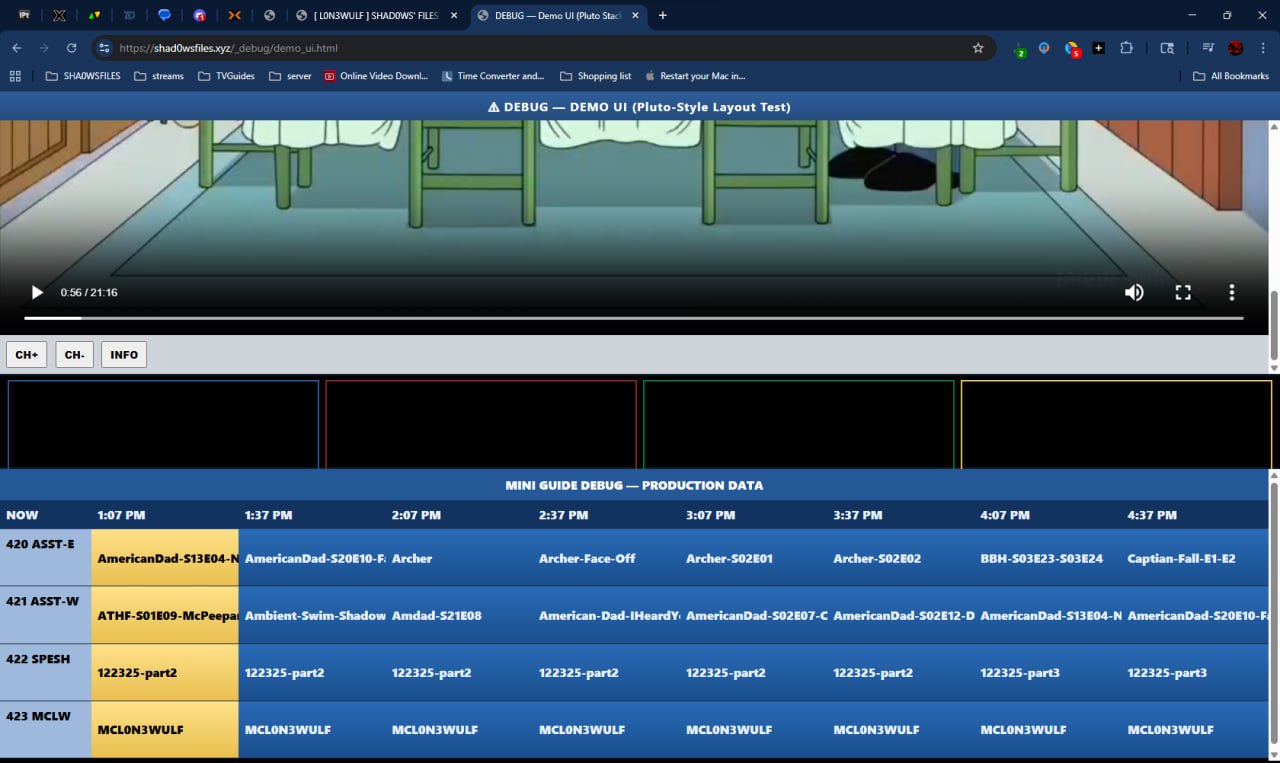Mute the video volume speaker icon
Screen dimensions: 1280x763
pyautogui.click(x=1134, y=293)
